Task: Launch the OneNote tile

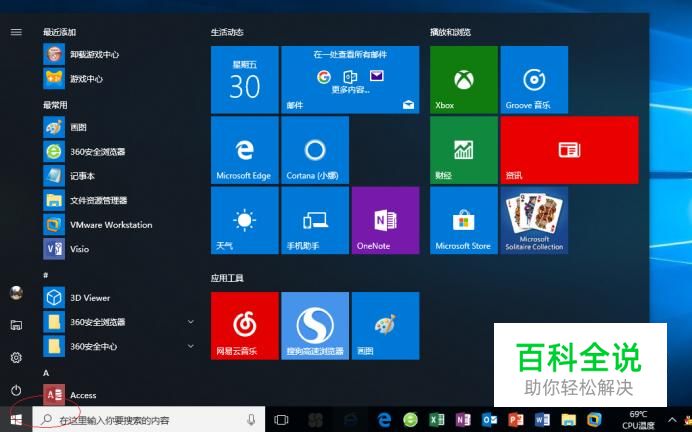Action: pyautogui.click(x=385, y=220)
